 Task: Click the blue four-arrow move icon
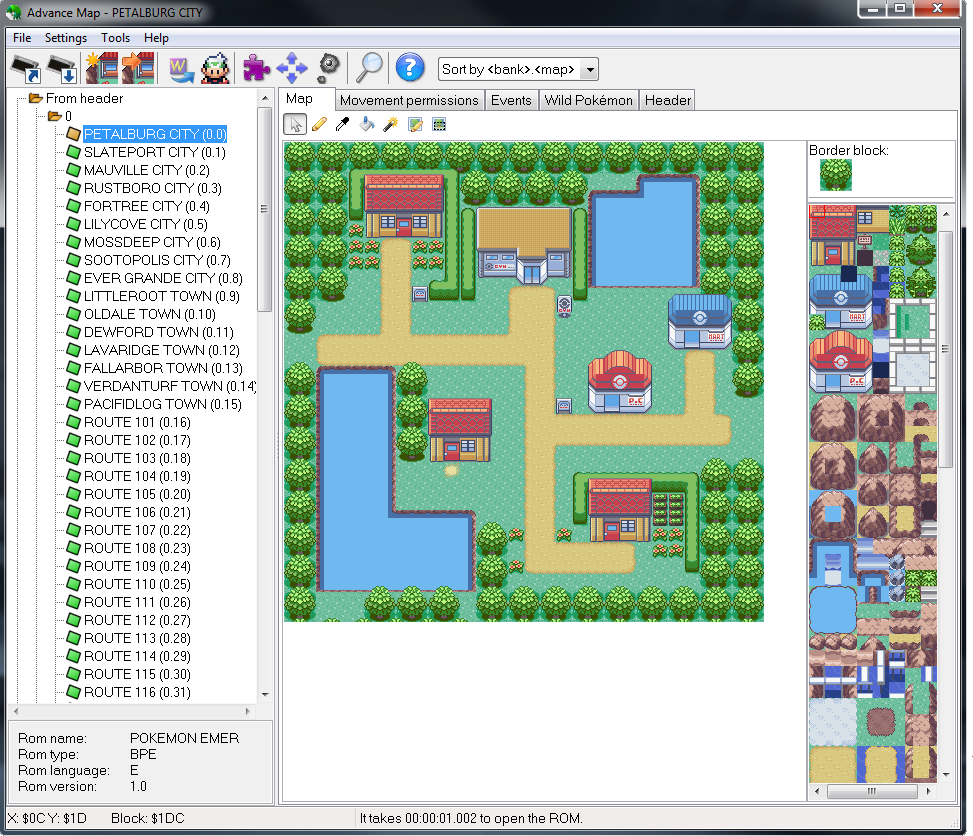(291, 68)
